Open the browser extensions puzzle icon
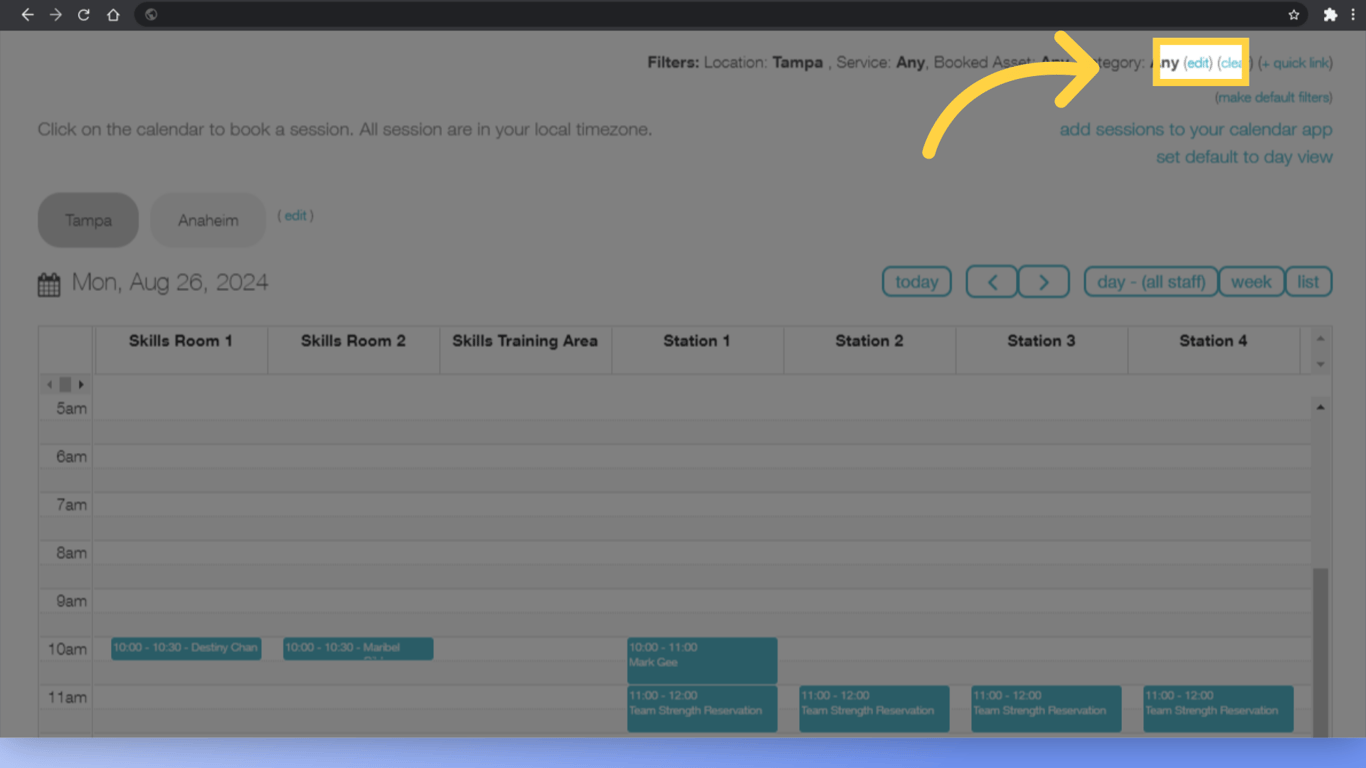This screenshot has height=768, width=1366. click(1330, 14)
